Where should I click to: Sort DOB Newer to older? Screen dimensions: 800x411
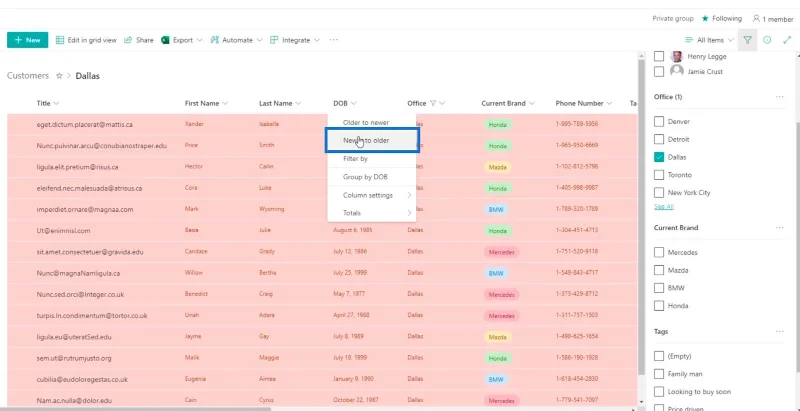(x=372, y=140)
